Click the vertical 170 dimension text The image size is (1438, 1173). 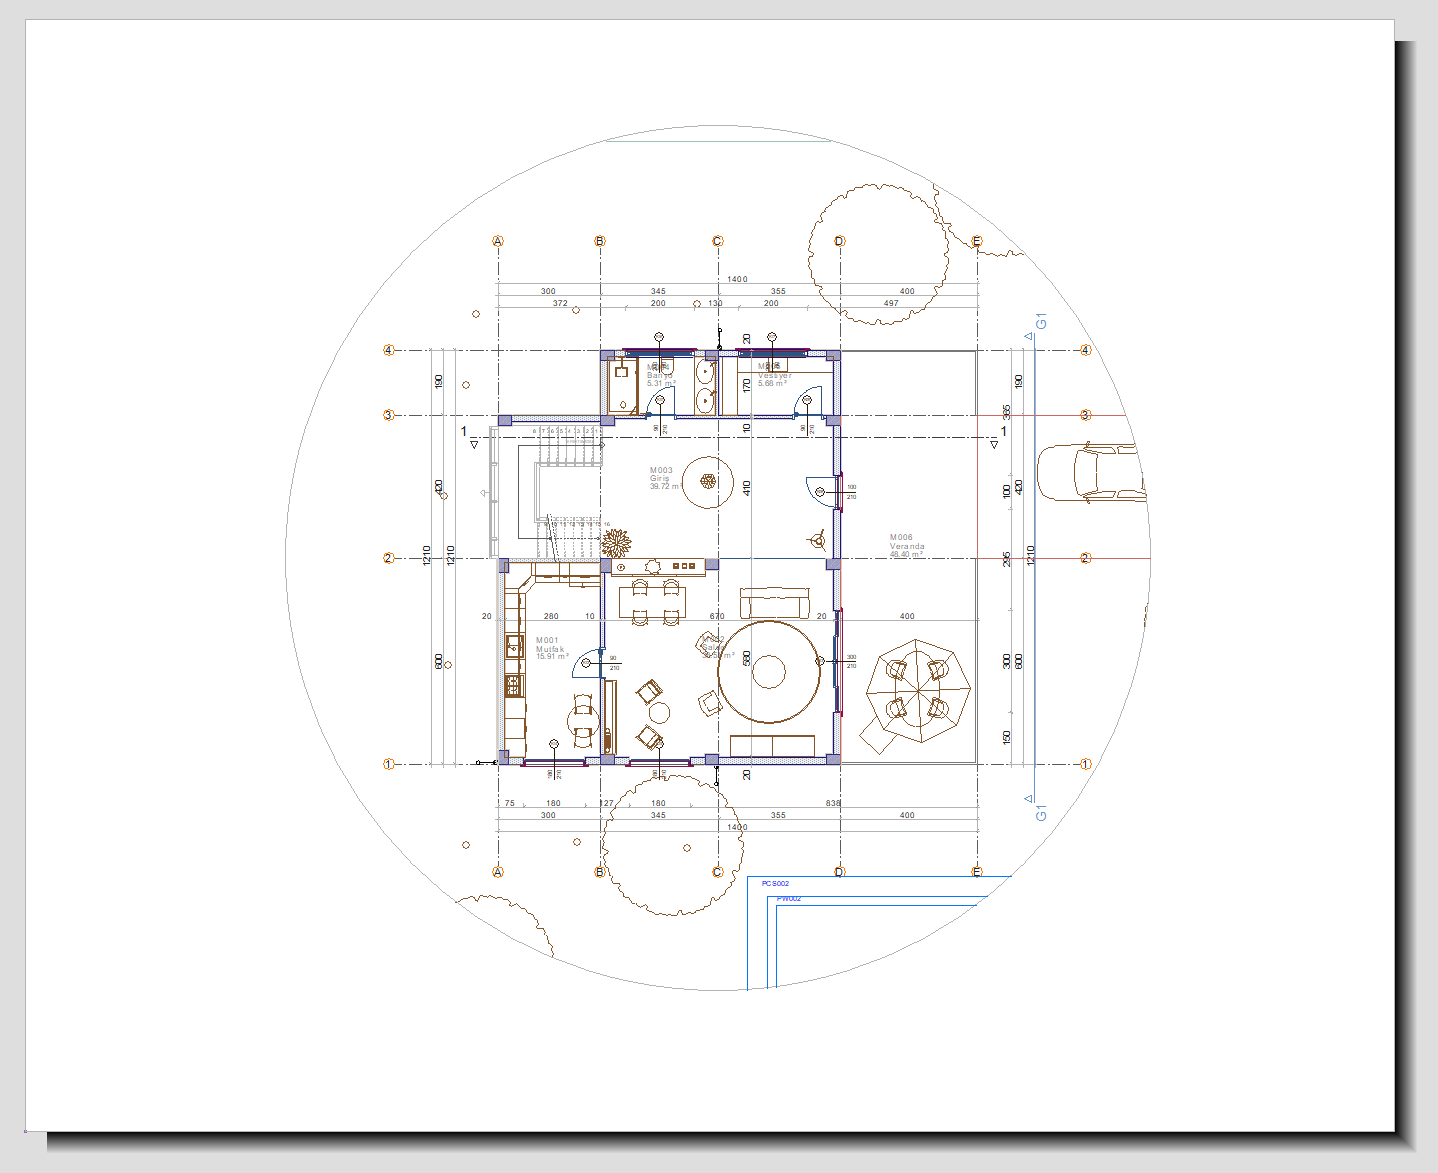(747, 384)
